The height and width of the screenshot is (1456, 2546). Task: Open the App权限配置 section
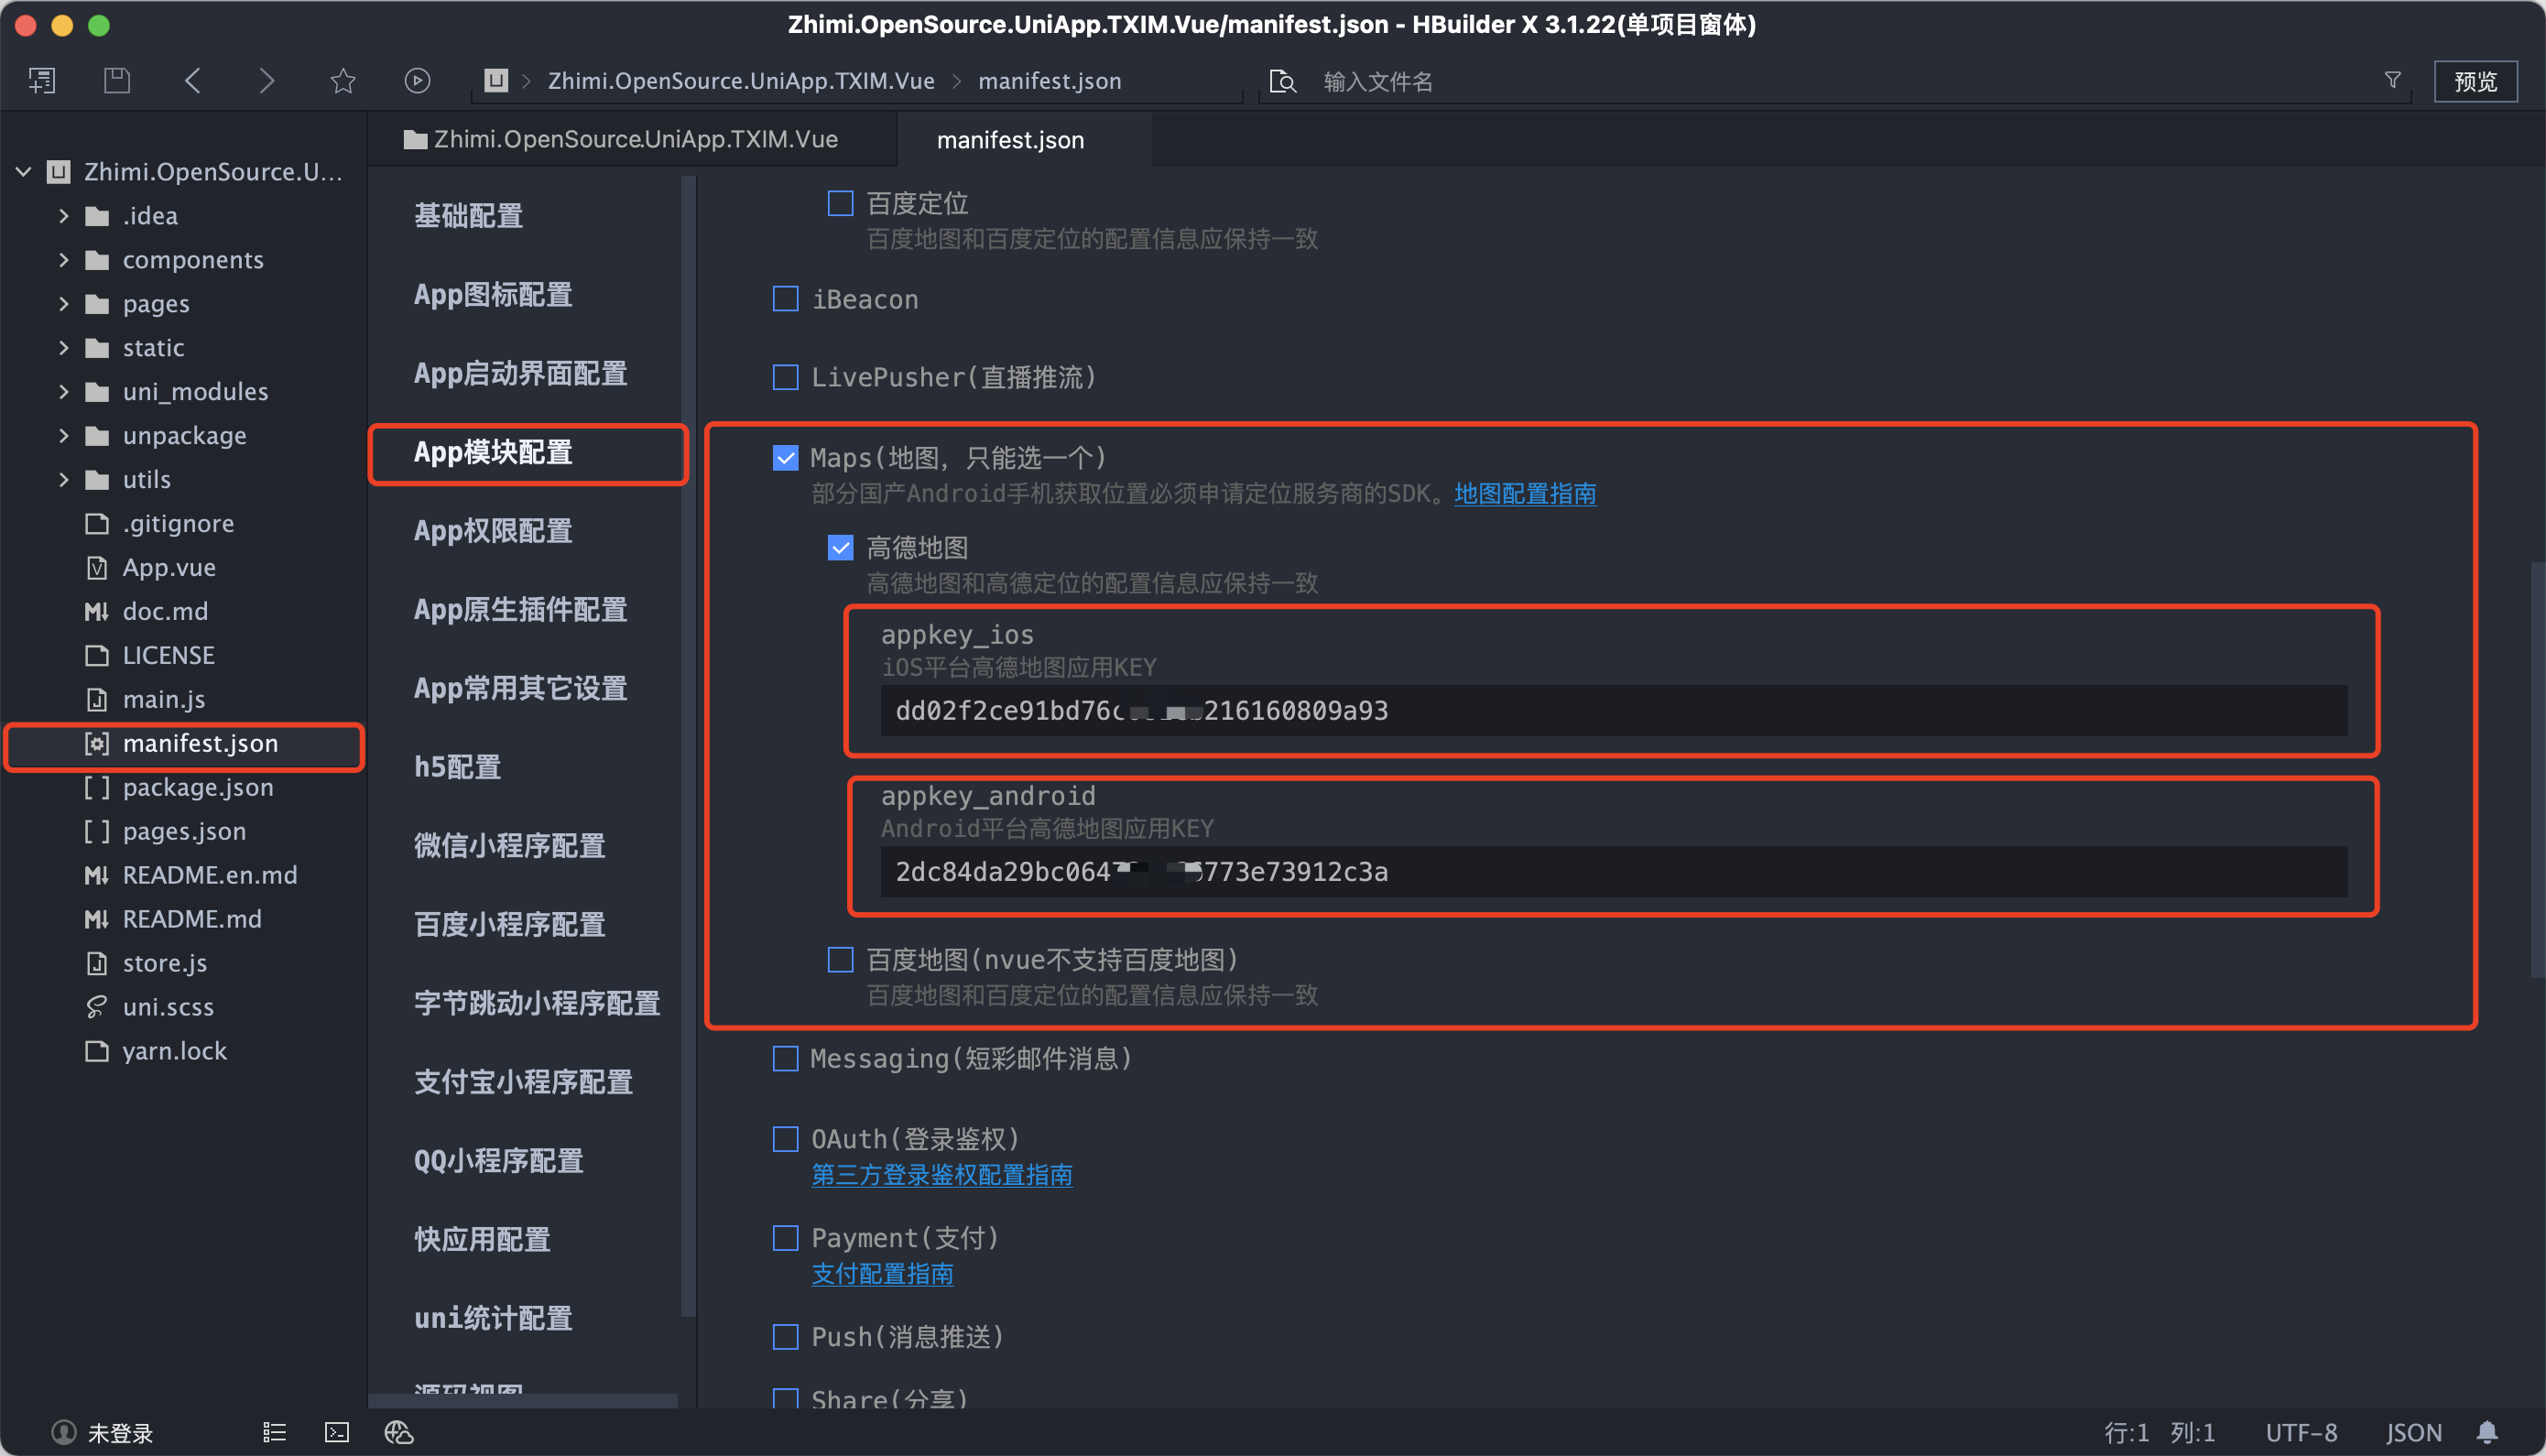click(493, 531)
